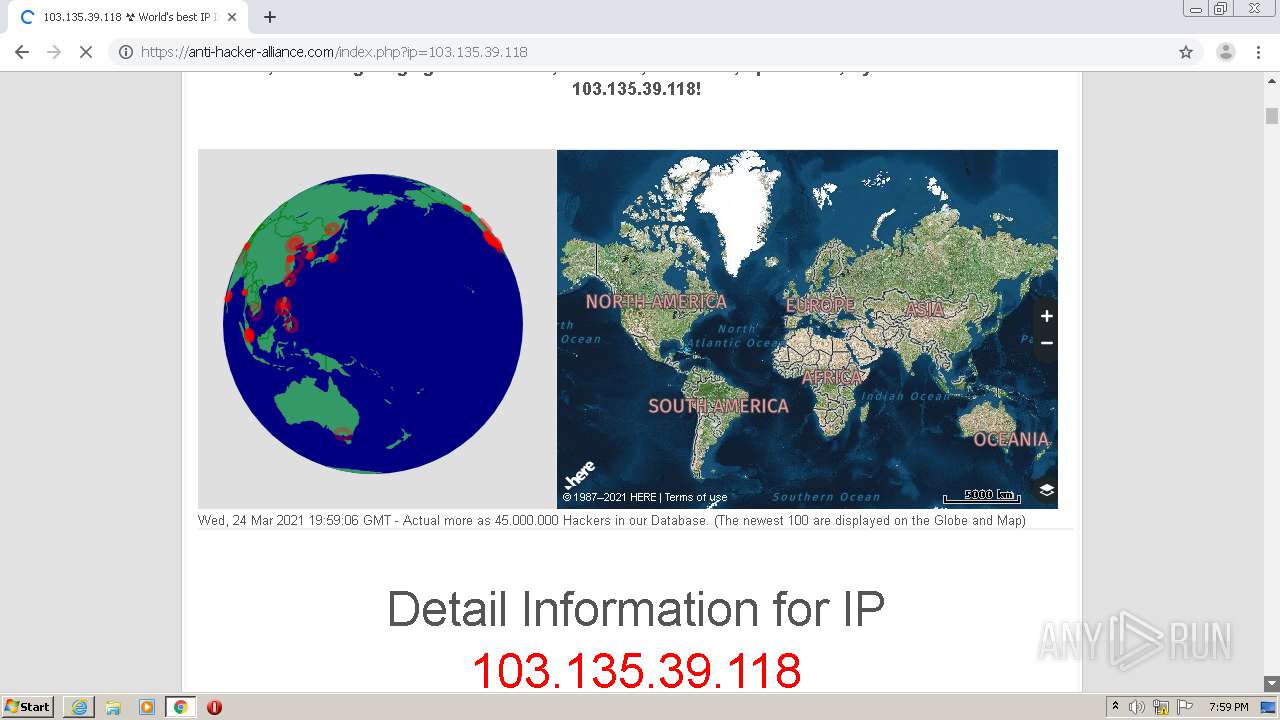Open the volume control in tray
This screenshot has width=1280, height=720.
(1136, 707)
